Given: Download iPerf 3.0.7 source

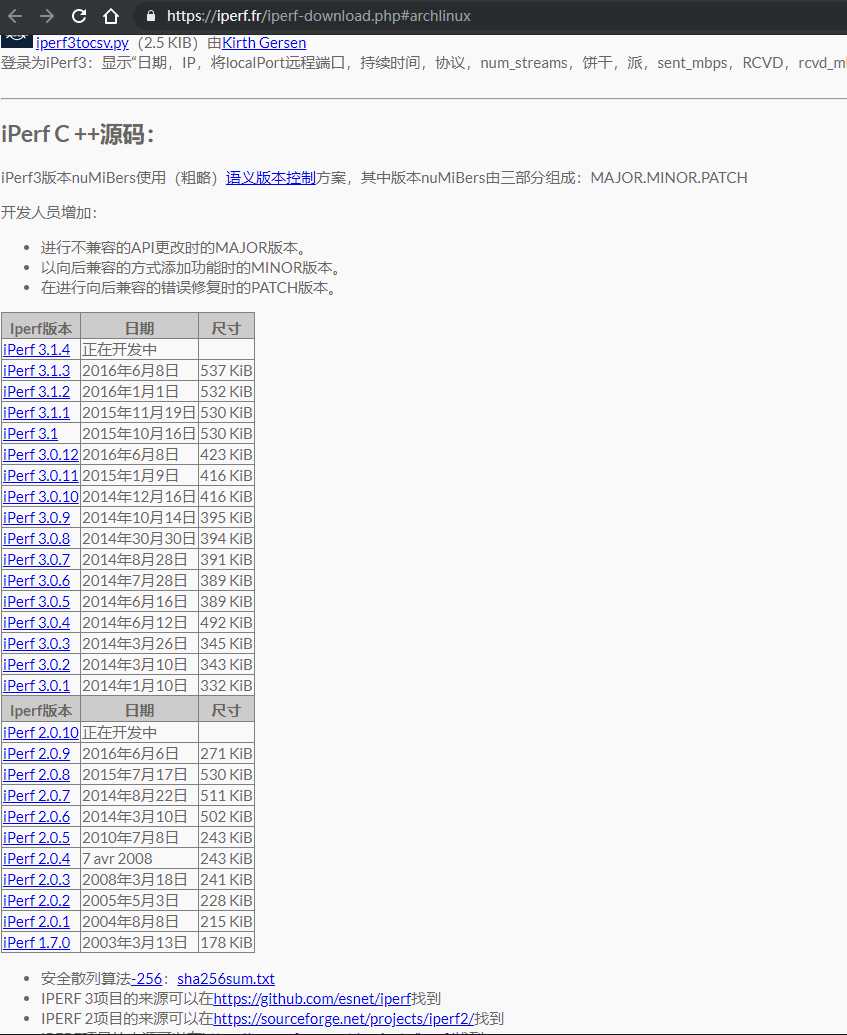Looking at the screenshot, I should (36, 560).
